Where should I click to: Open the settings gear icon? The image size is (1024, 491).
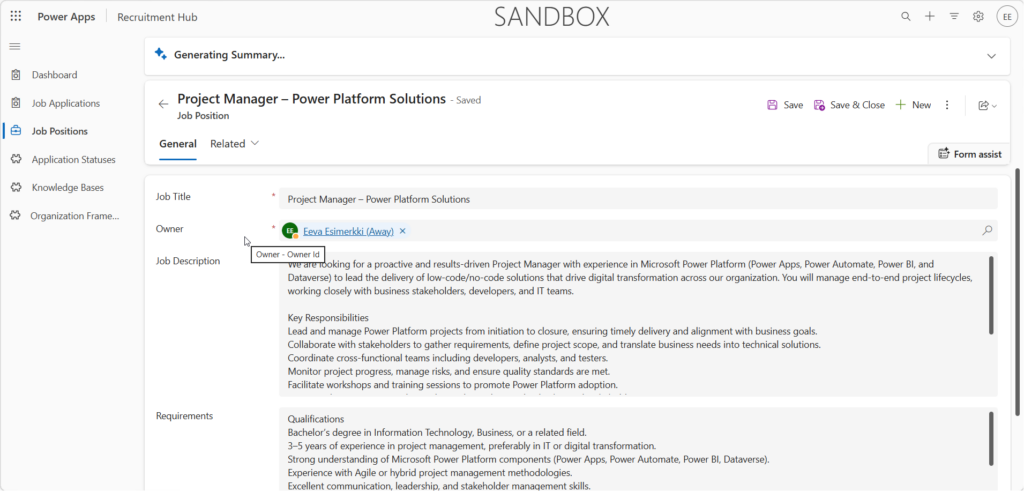click(x=978, y=16)
